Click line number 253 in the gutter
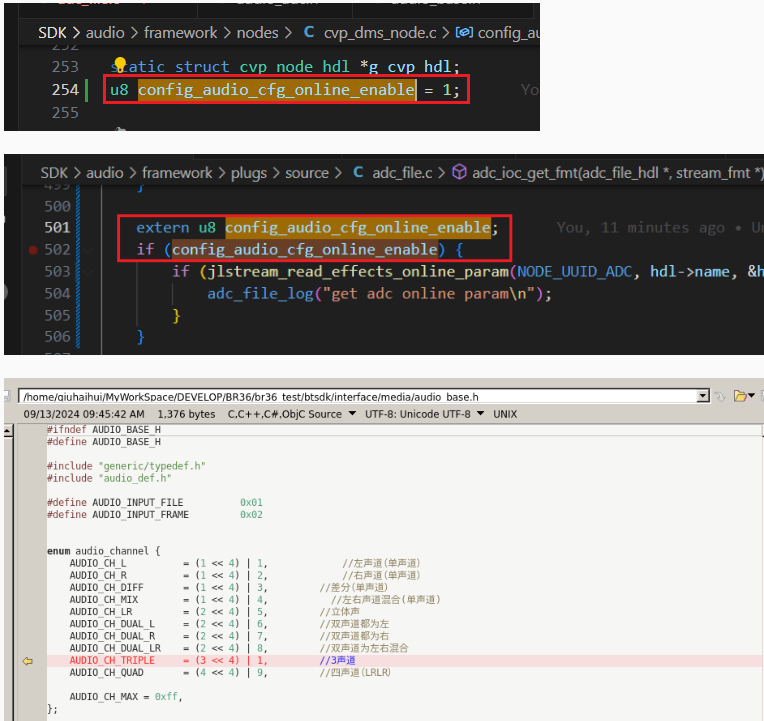Screen dimensions: 764x721 pos(65,67)
